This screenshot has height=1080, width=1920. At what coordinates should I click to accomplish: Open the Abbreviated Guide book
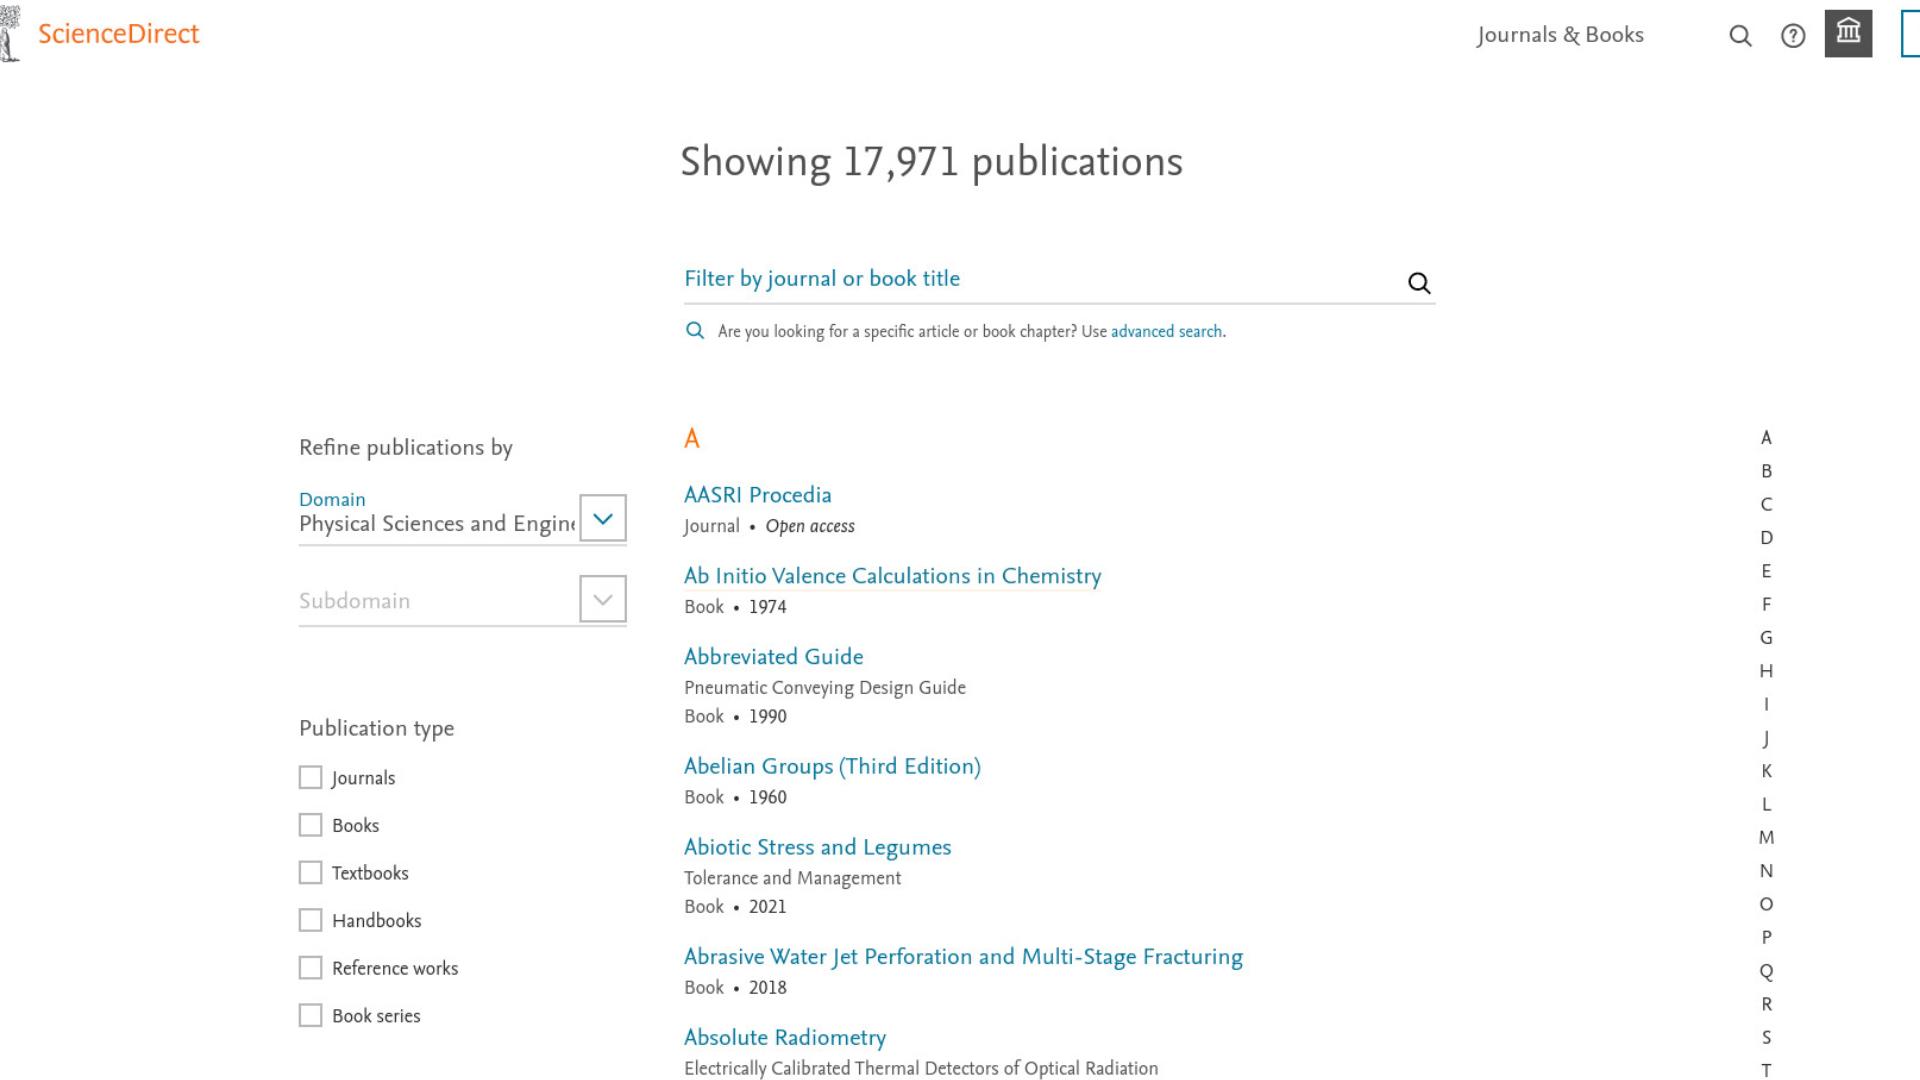[773, 657]
